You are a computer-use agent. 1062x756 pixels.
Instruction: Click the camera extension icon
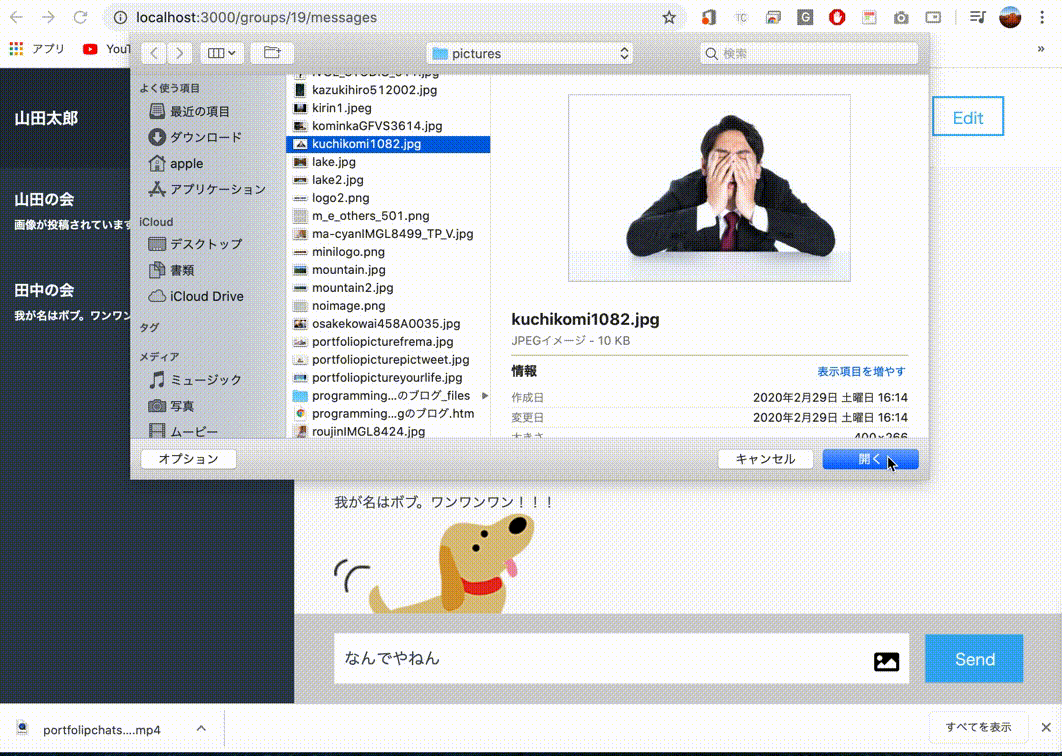[x=901, y=17]
